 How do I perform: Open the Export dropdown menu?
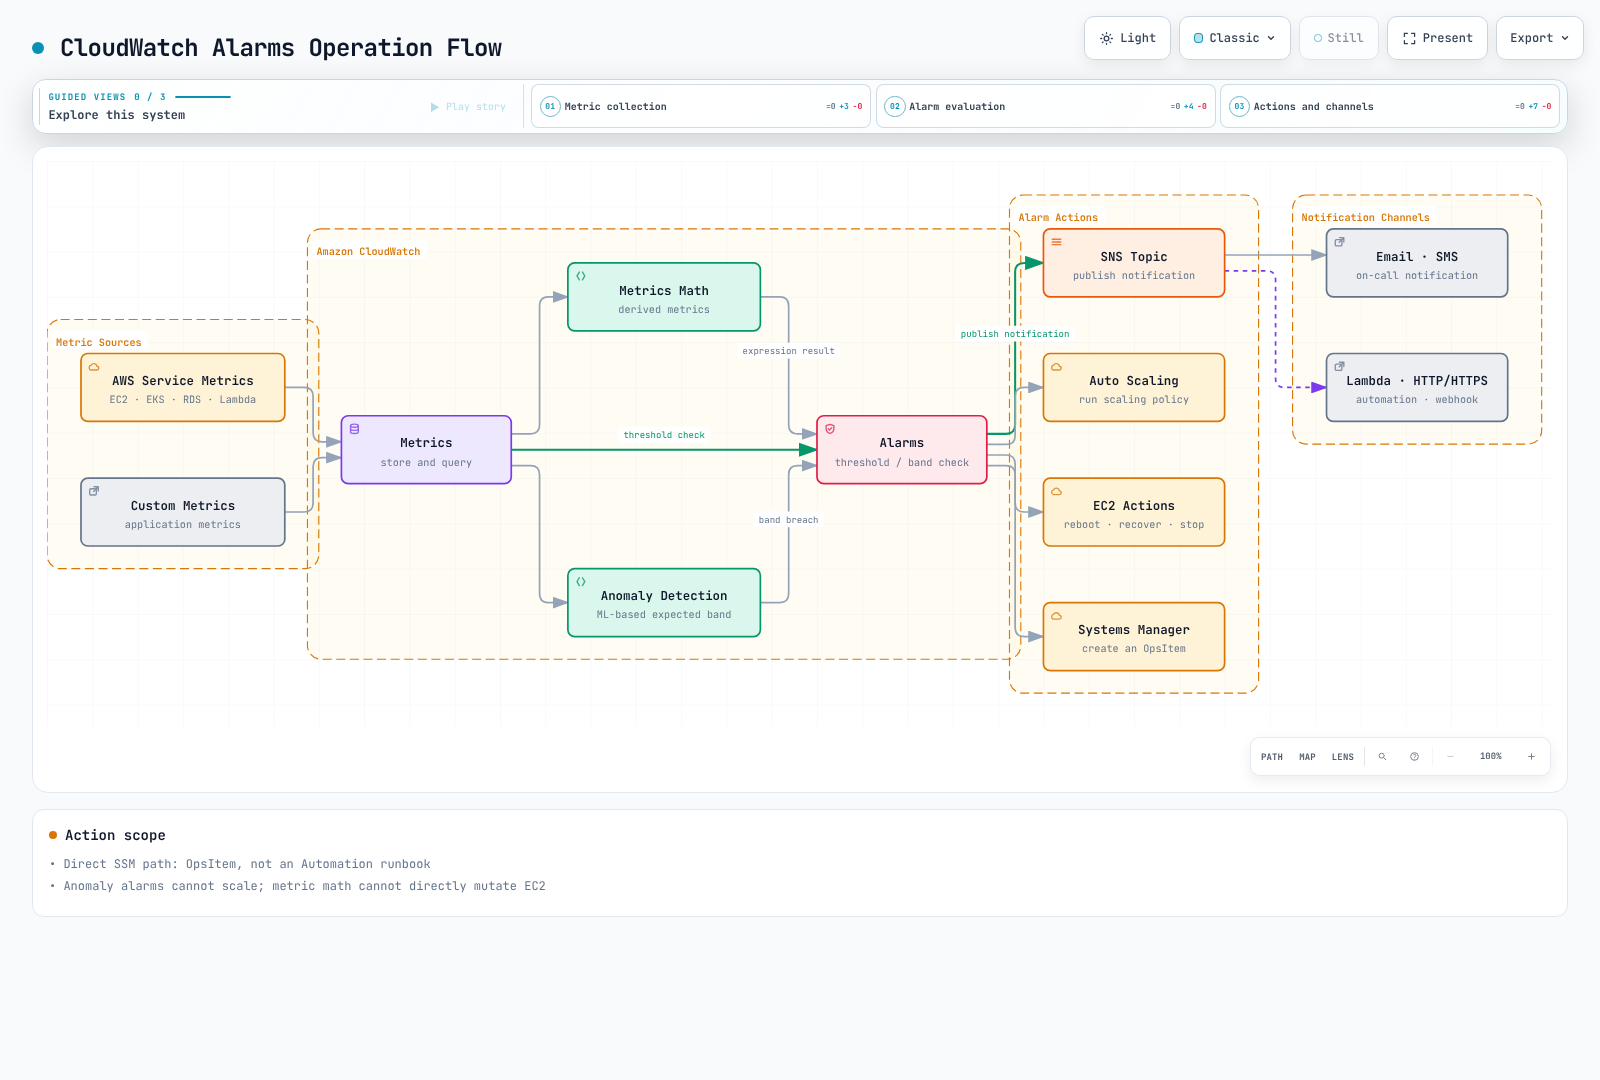(1540, 38)
